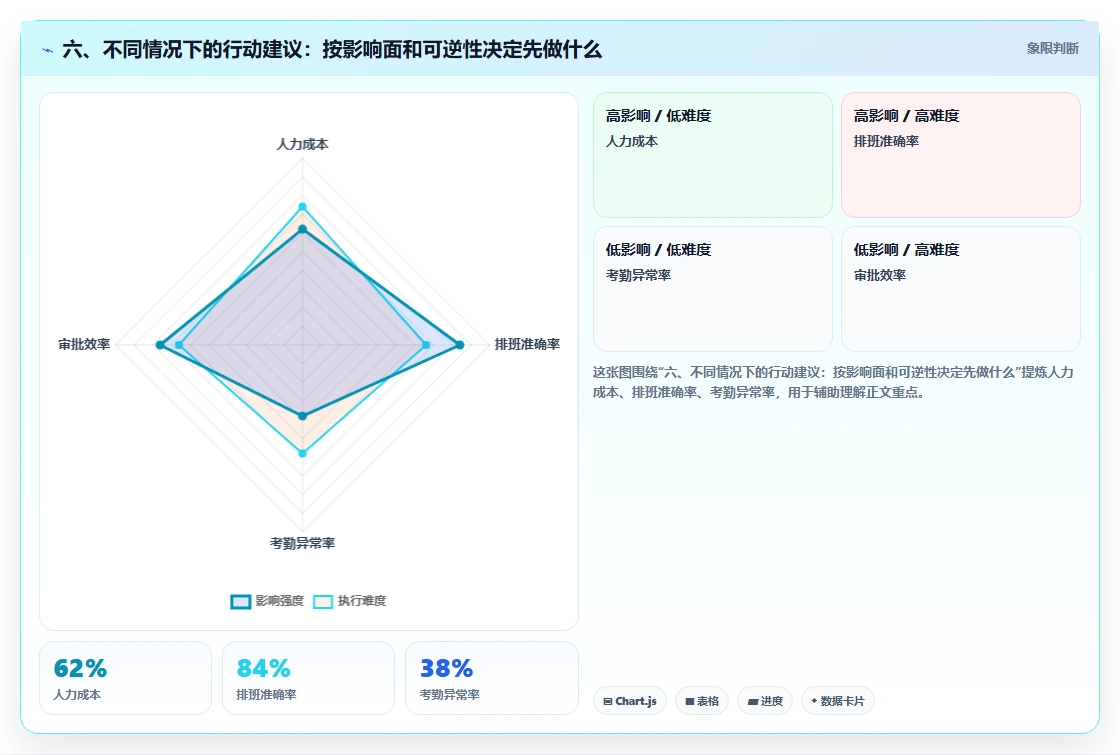Click the 考勤异常率 axis label on radar chart

pyautogui.click(x=302, y=544)
